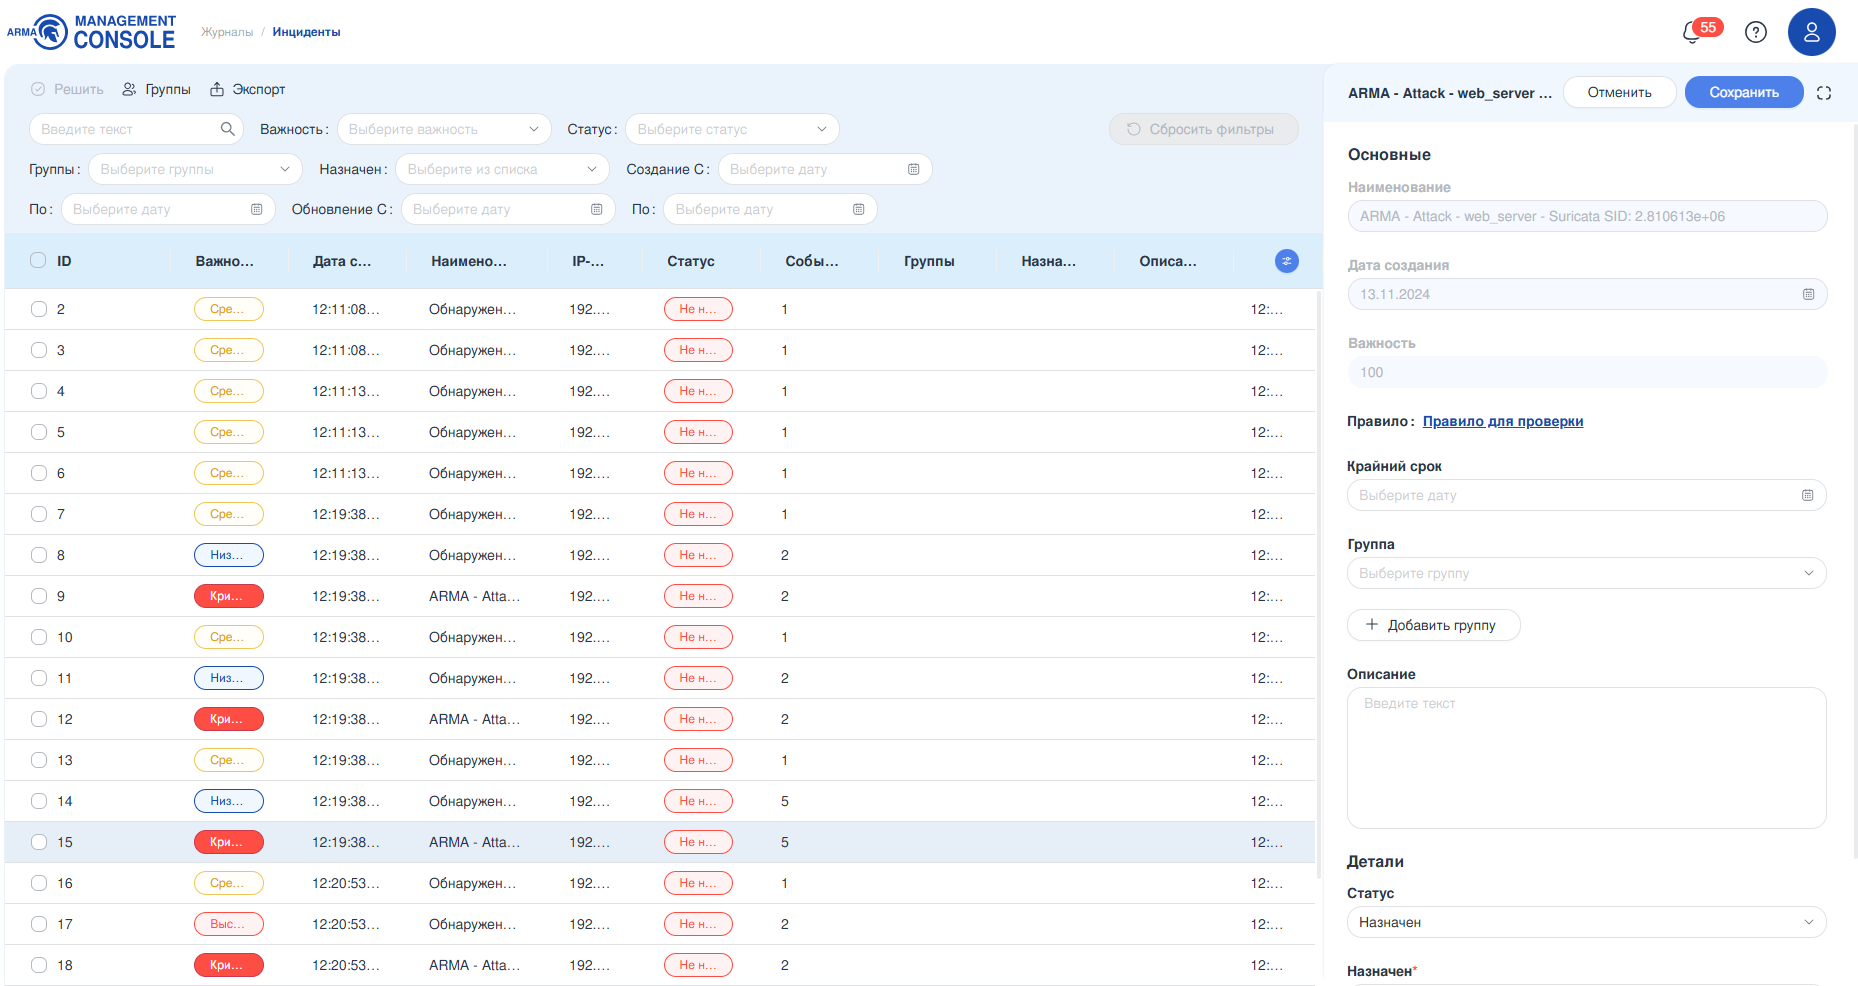Screen dimensions: 1858x986
Task: Follow the Правило для проверки link
Action: 1502,421
